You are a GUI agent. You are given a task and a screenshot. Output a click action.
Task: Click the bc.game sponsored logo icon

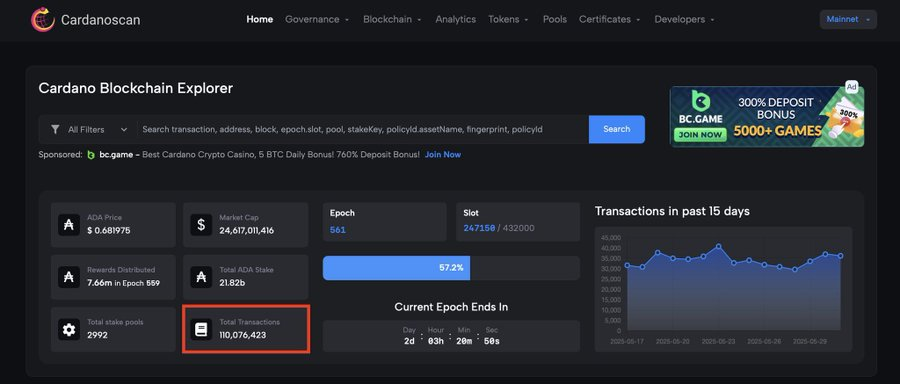click(x=91, y=155)
